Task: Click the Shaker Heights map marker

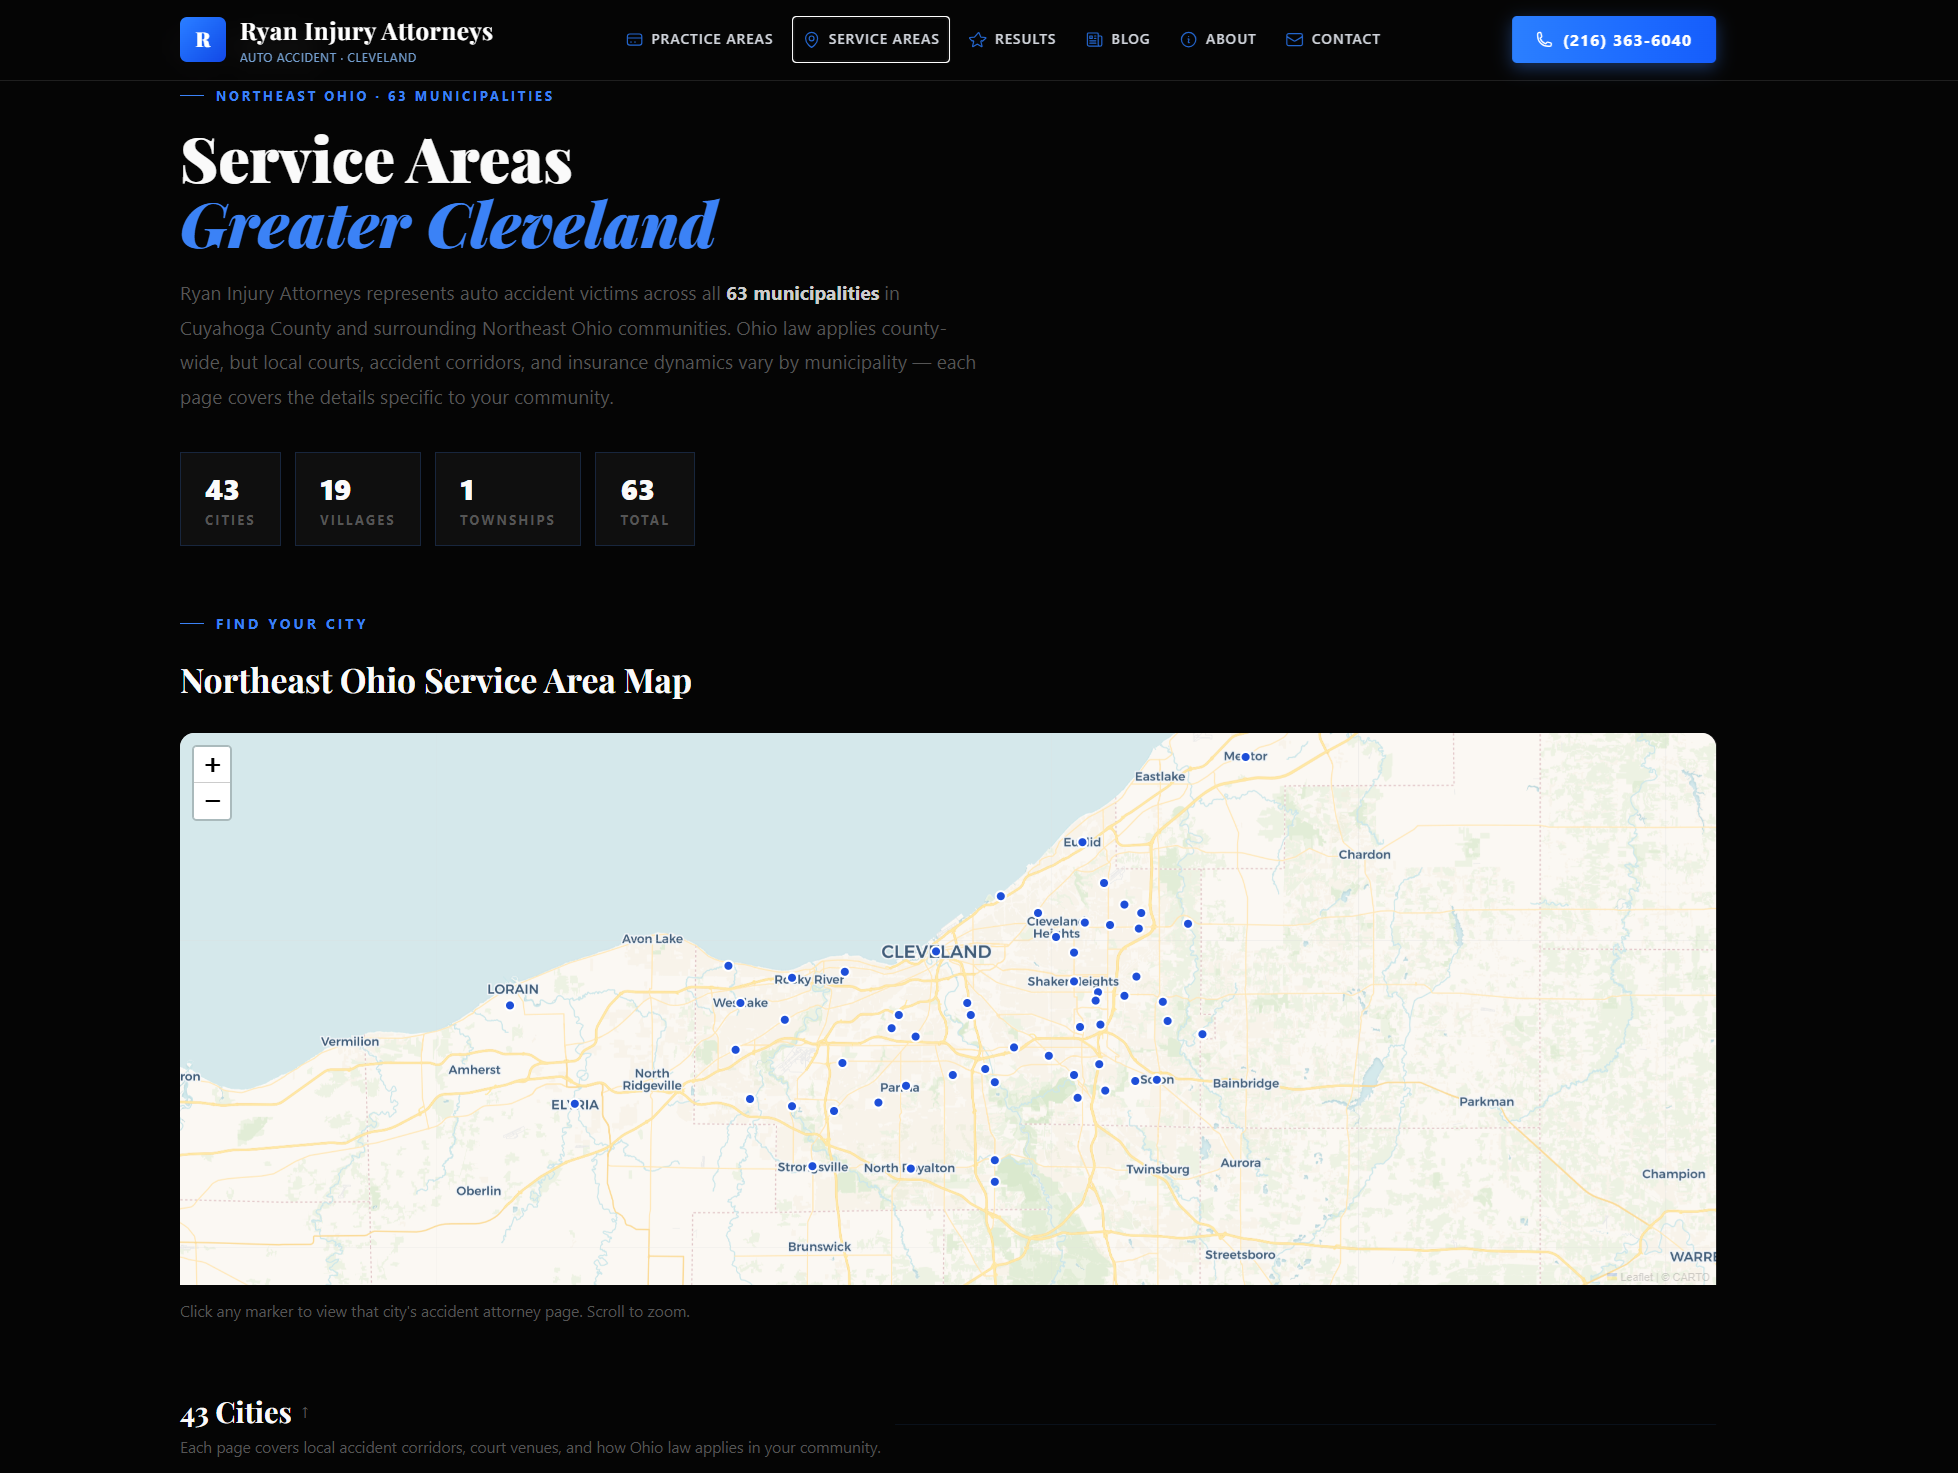Action: click(1074, 981)
